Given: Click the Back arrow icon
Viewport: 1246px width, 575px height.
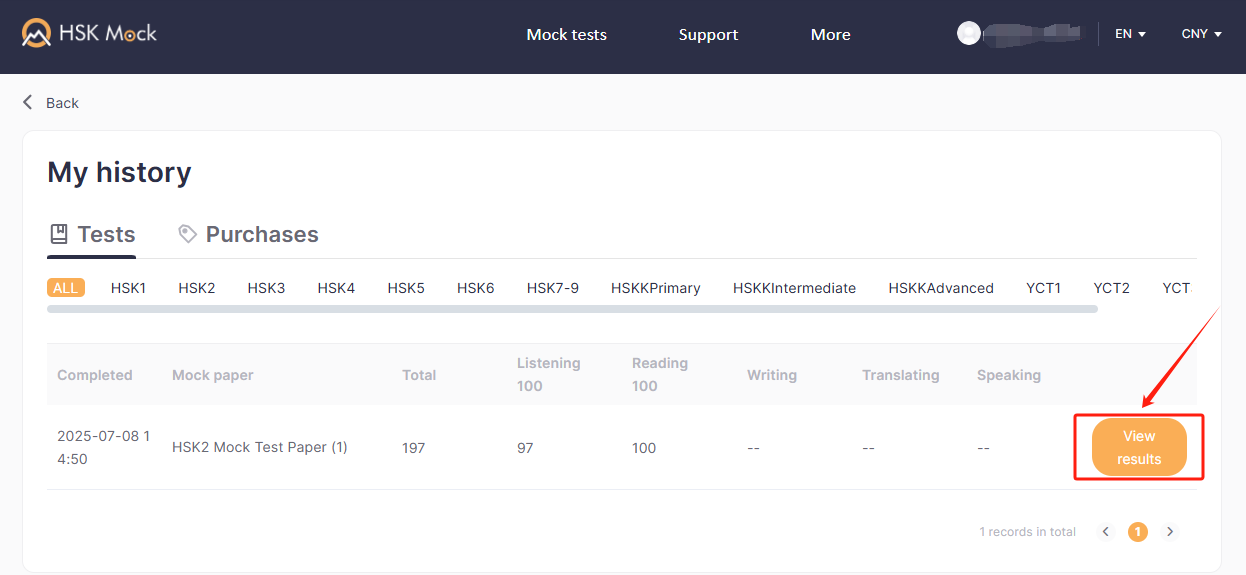Looking at the screenshot, I should pos(28,102).
